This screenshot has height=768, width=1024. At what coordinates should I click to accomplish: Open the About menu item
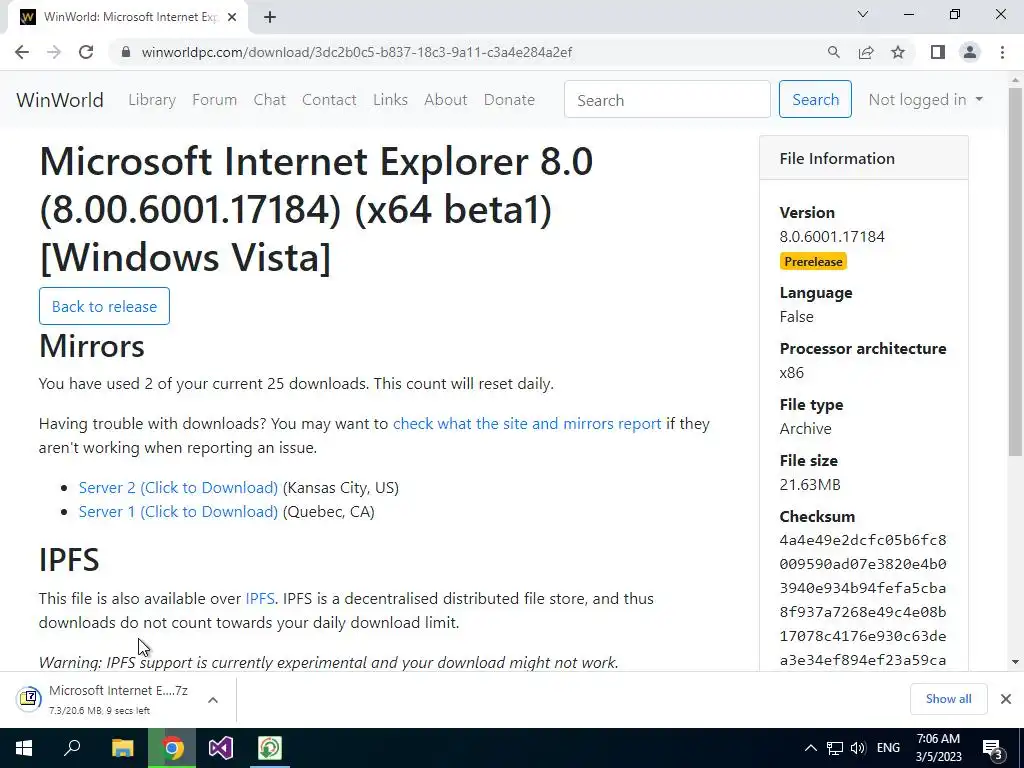click(446, 100)
